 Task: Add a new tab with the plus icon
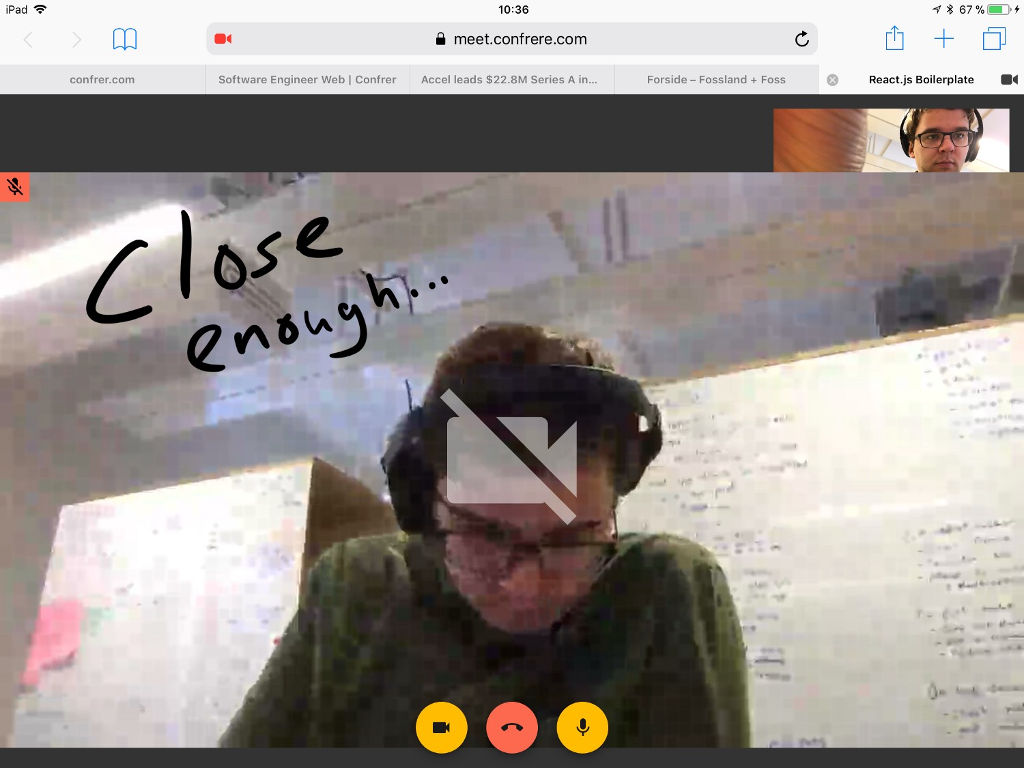point(944,39)
